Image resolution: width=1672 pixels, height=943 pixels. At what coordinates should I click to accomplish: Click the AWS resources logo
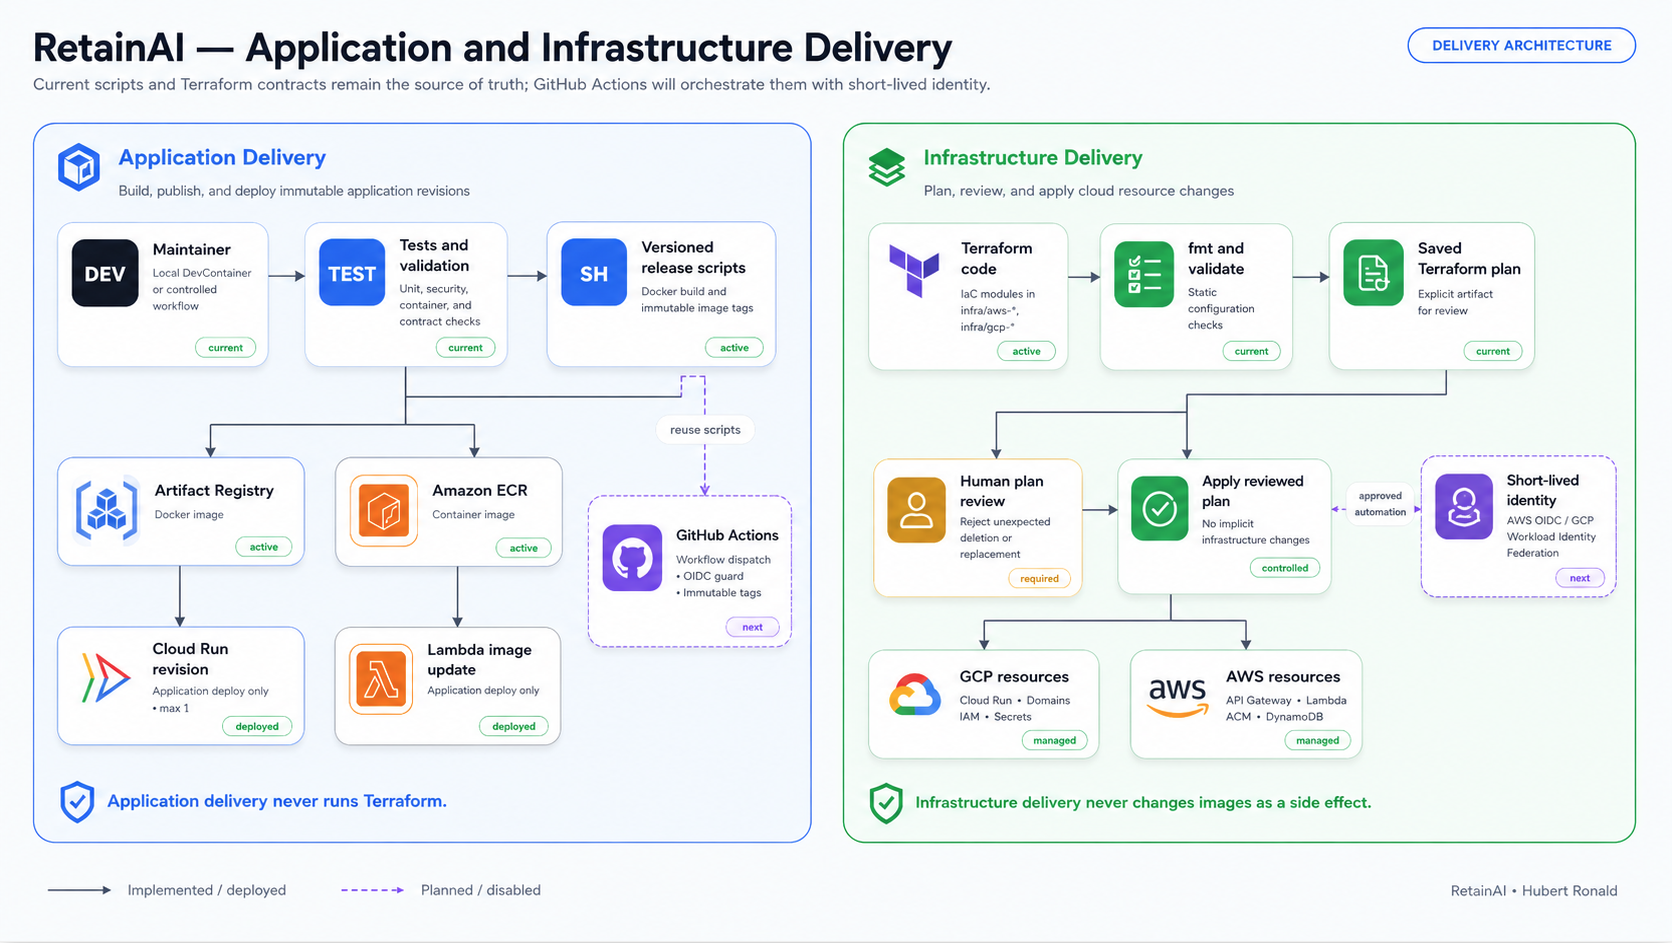(1177, 697)
